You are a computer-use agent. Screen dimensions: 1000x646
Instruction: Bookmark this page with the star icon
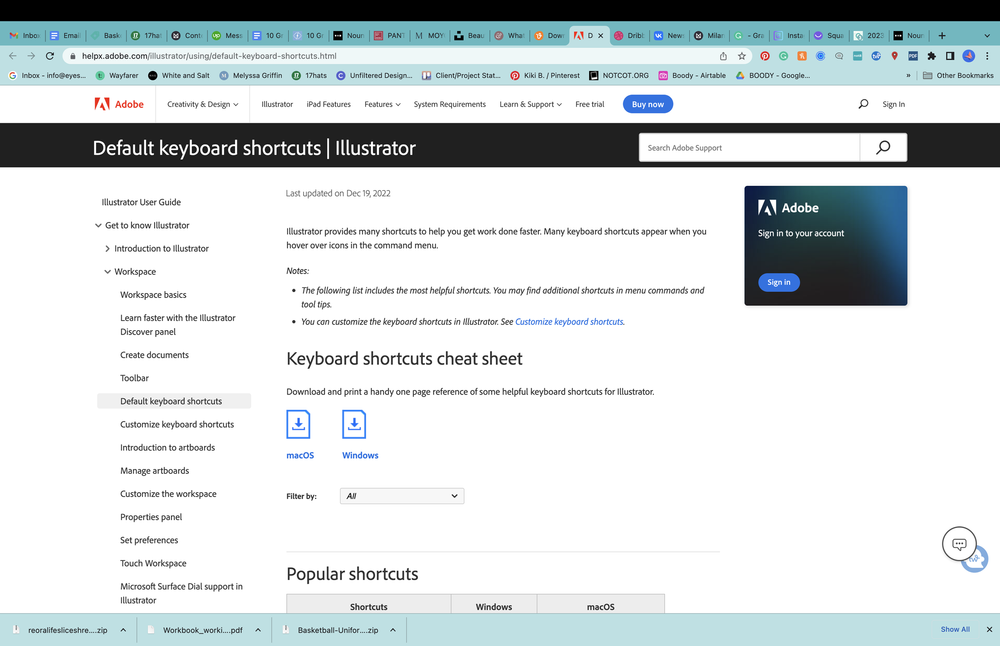point(742,56)
